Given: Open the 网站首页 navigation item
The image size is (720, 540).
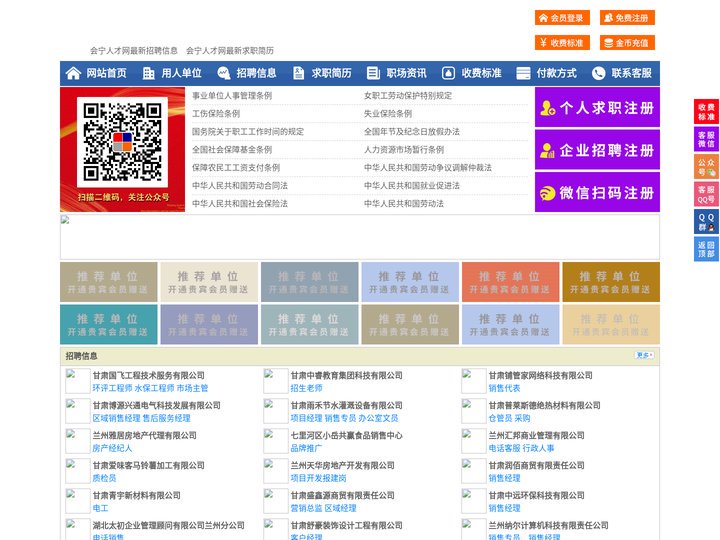Looking at the screenshot, I should [107, 73].
